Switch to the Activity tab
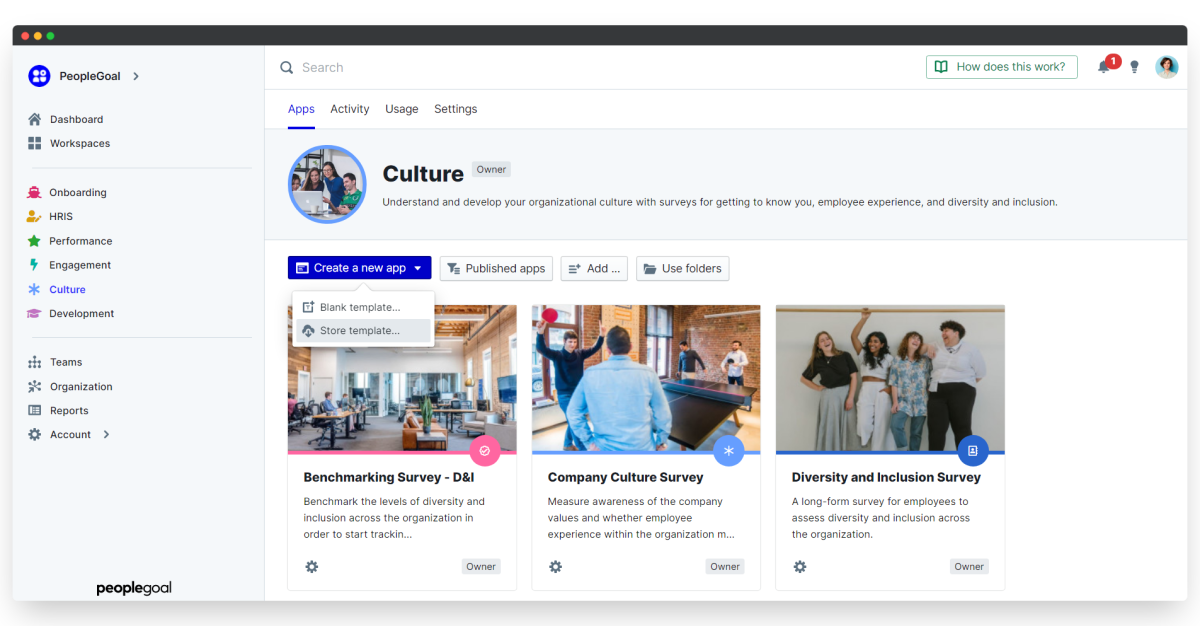Viewport: 1200px width, 626px height. coord(350,109)
